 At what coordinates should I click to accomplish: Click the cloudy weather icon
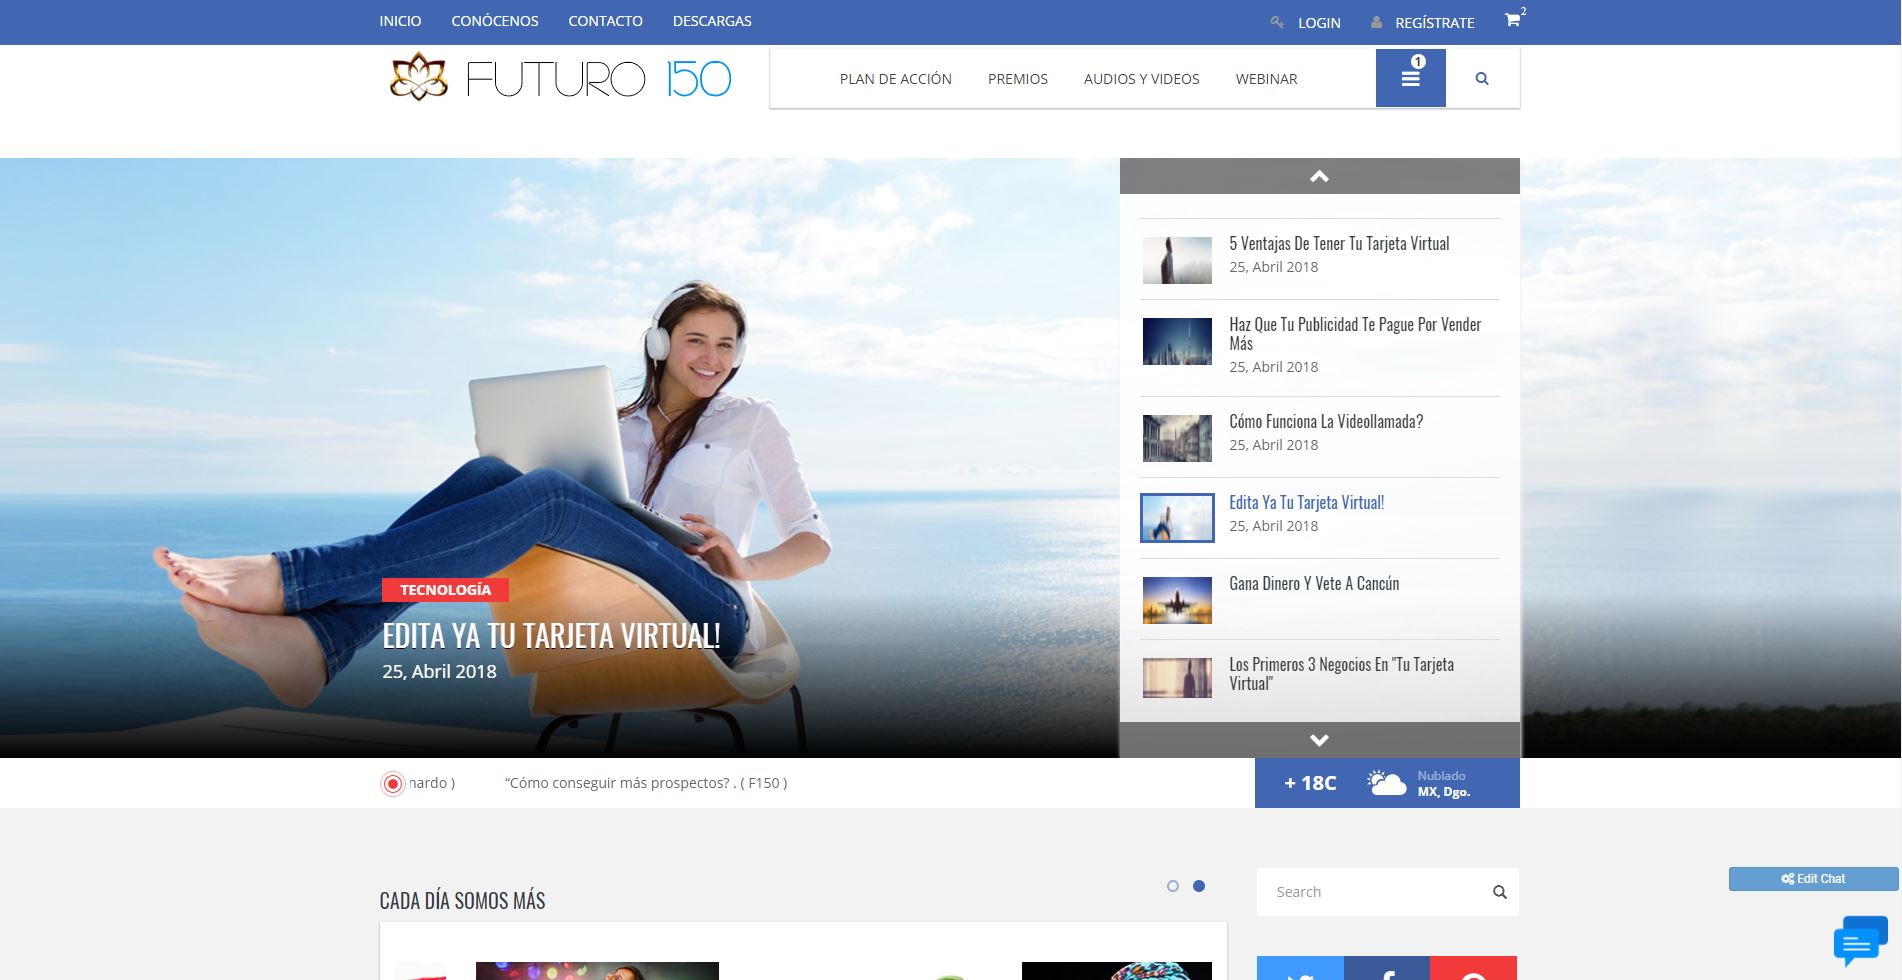coord(1386,783)
